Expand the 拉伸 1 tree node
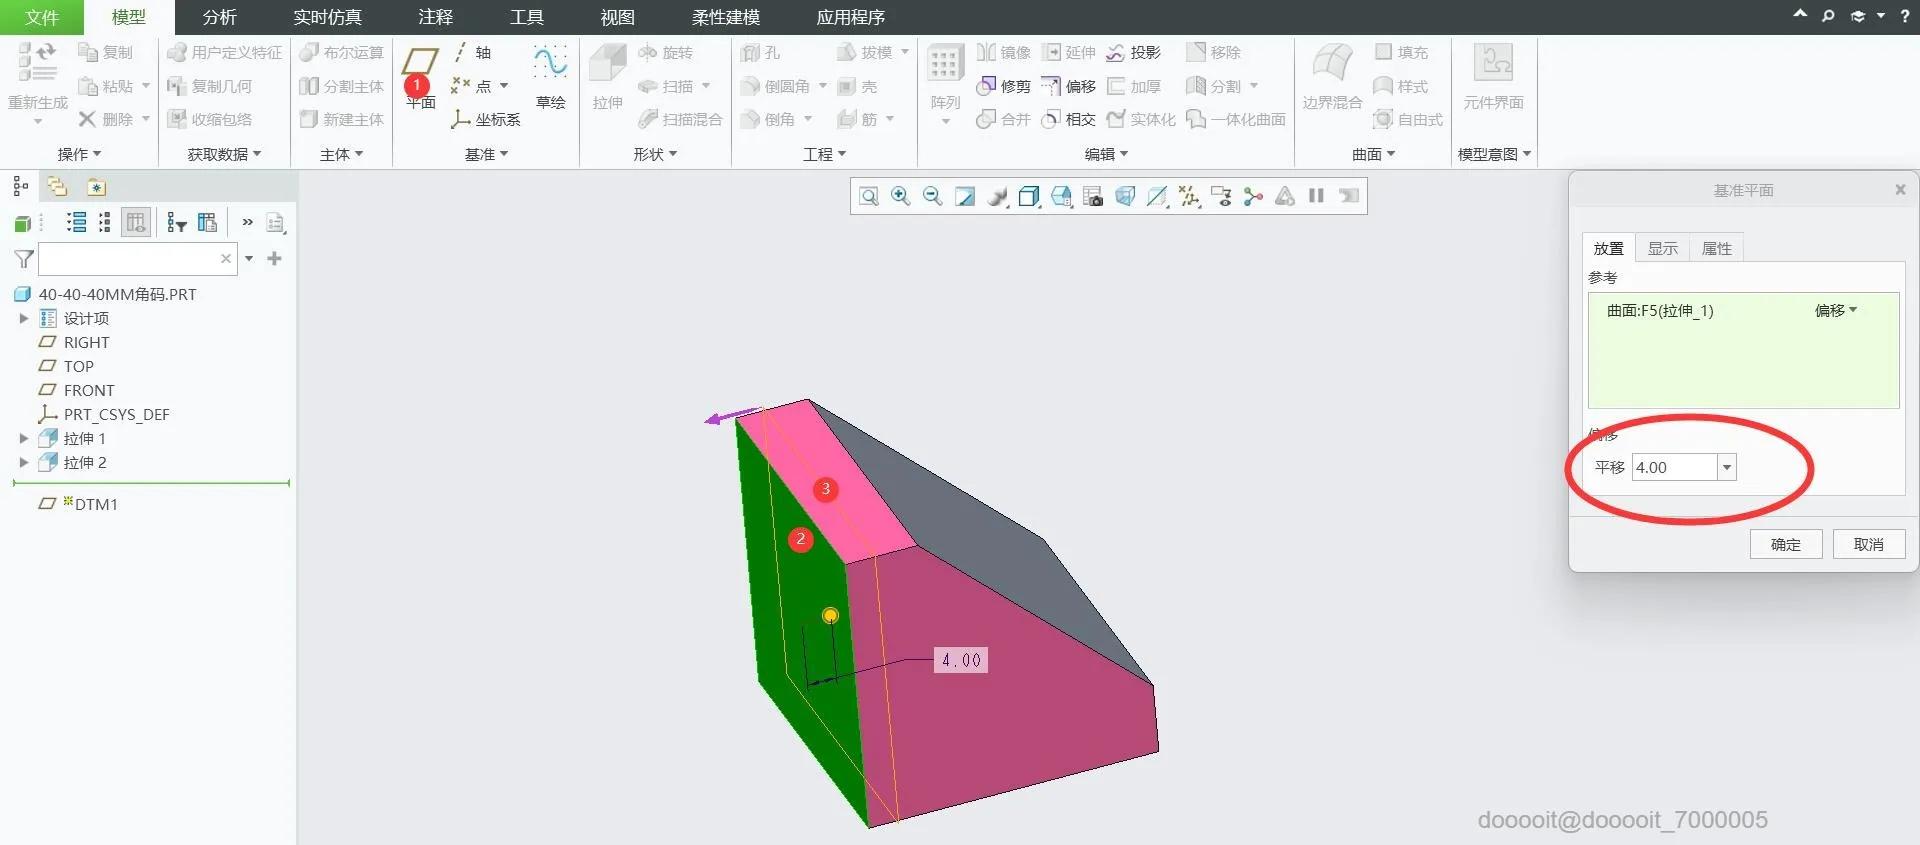The image size is (1920, 845). [x=23, y=438]
